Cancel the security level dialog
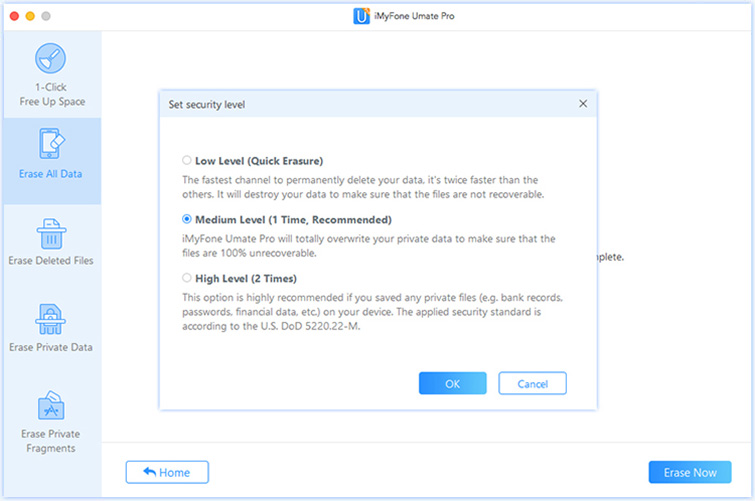This screenshot has height=501, width=755. click(x=533, y=383)
